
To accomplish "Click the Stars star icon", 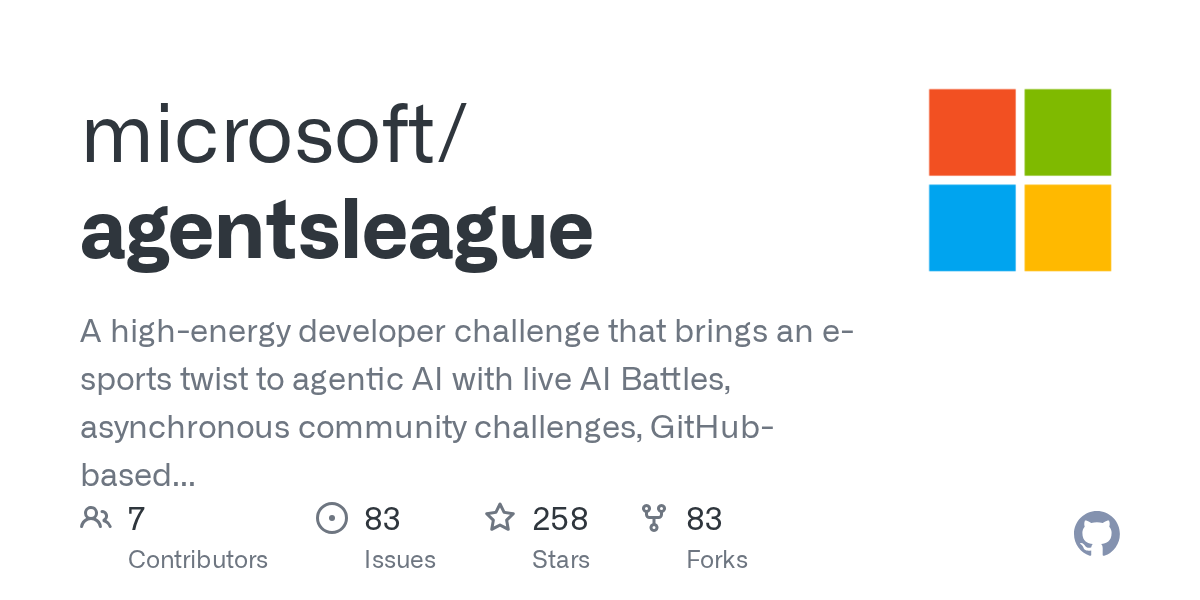I will [499, 518].
